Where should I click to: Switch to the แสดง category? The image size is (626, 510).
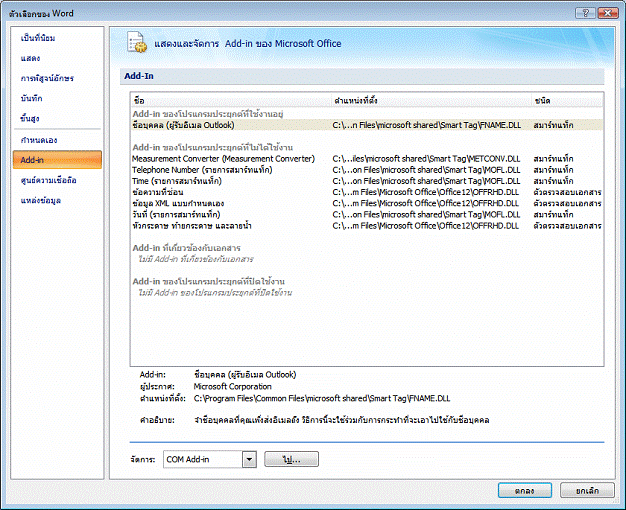point(31,58)
